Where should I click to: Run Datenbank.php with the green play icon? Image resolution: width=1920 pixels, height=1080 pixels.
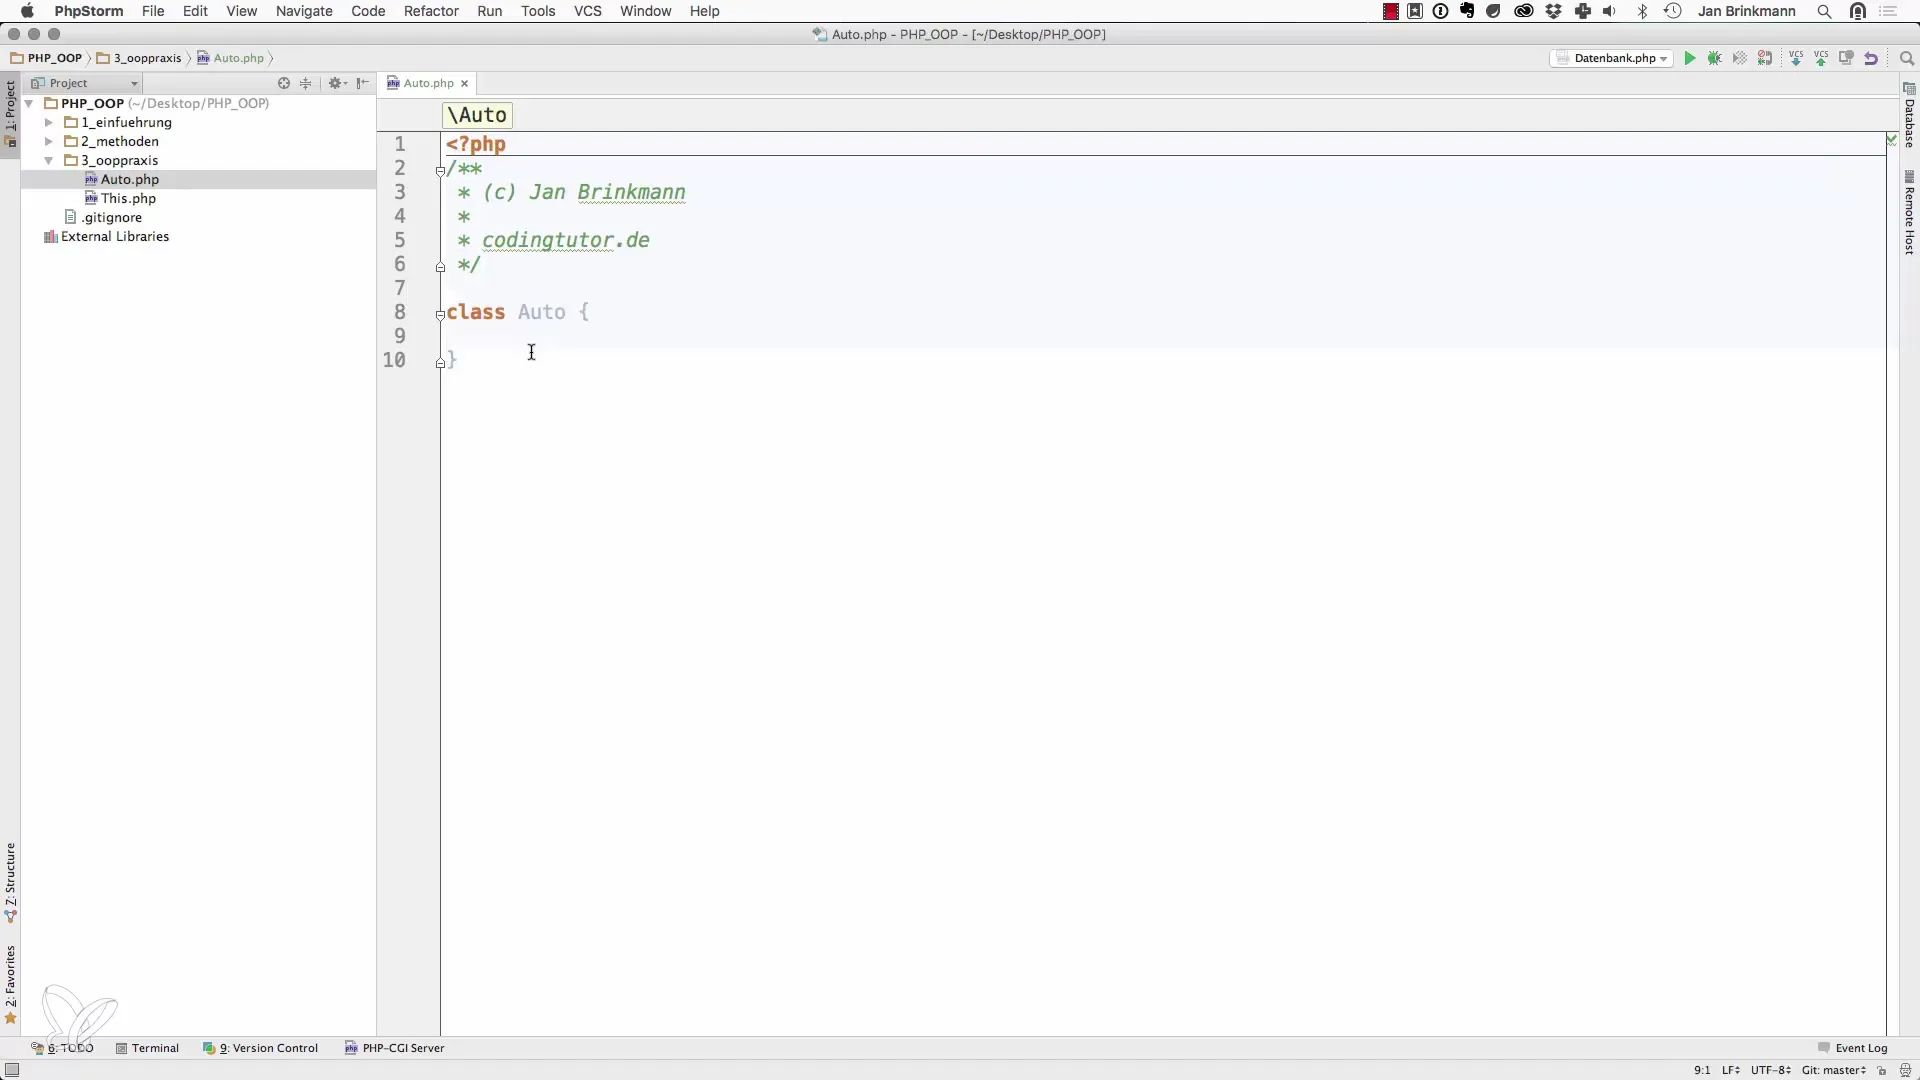pyautogui.click(x=1690, y=58)
